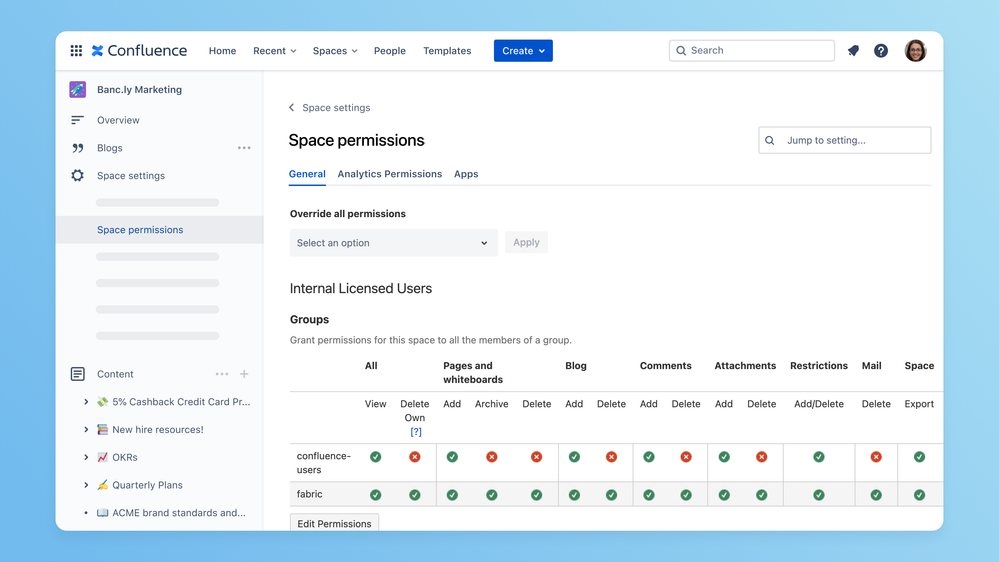This screenshot has height=562, width=999.
Task: Go to Home in top navigation
Action: (222, 50)
